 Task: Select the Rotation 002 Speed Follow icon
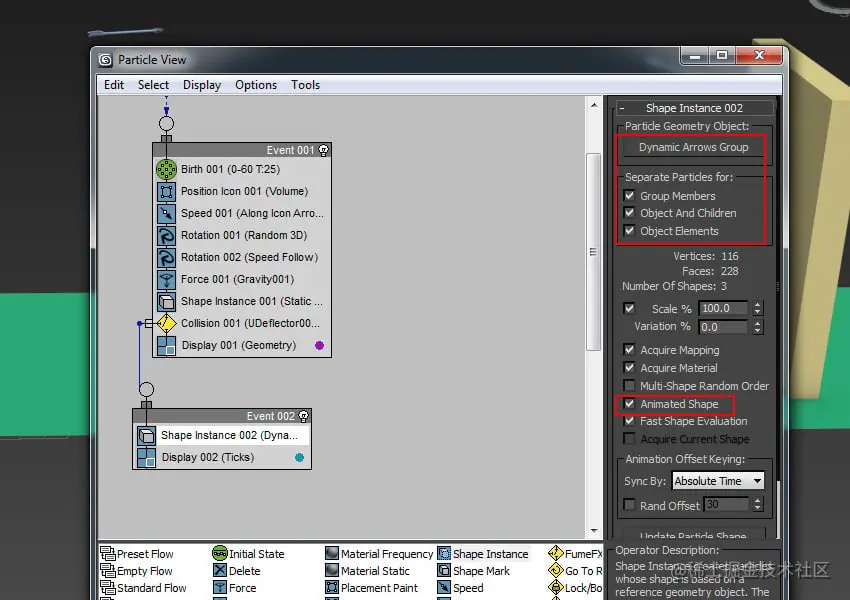tap(166, 257)
